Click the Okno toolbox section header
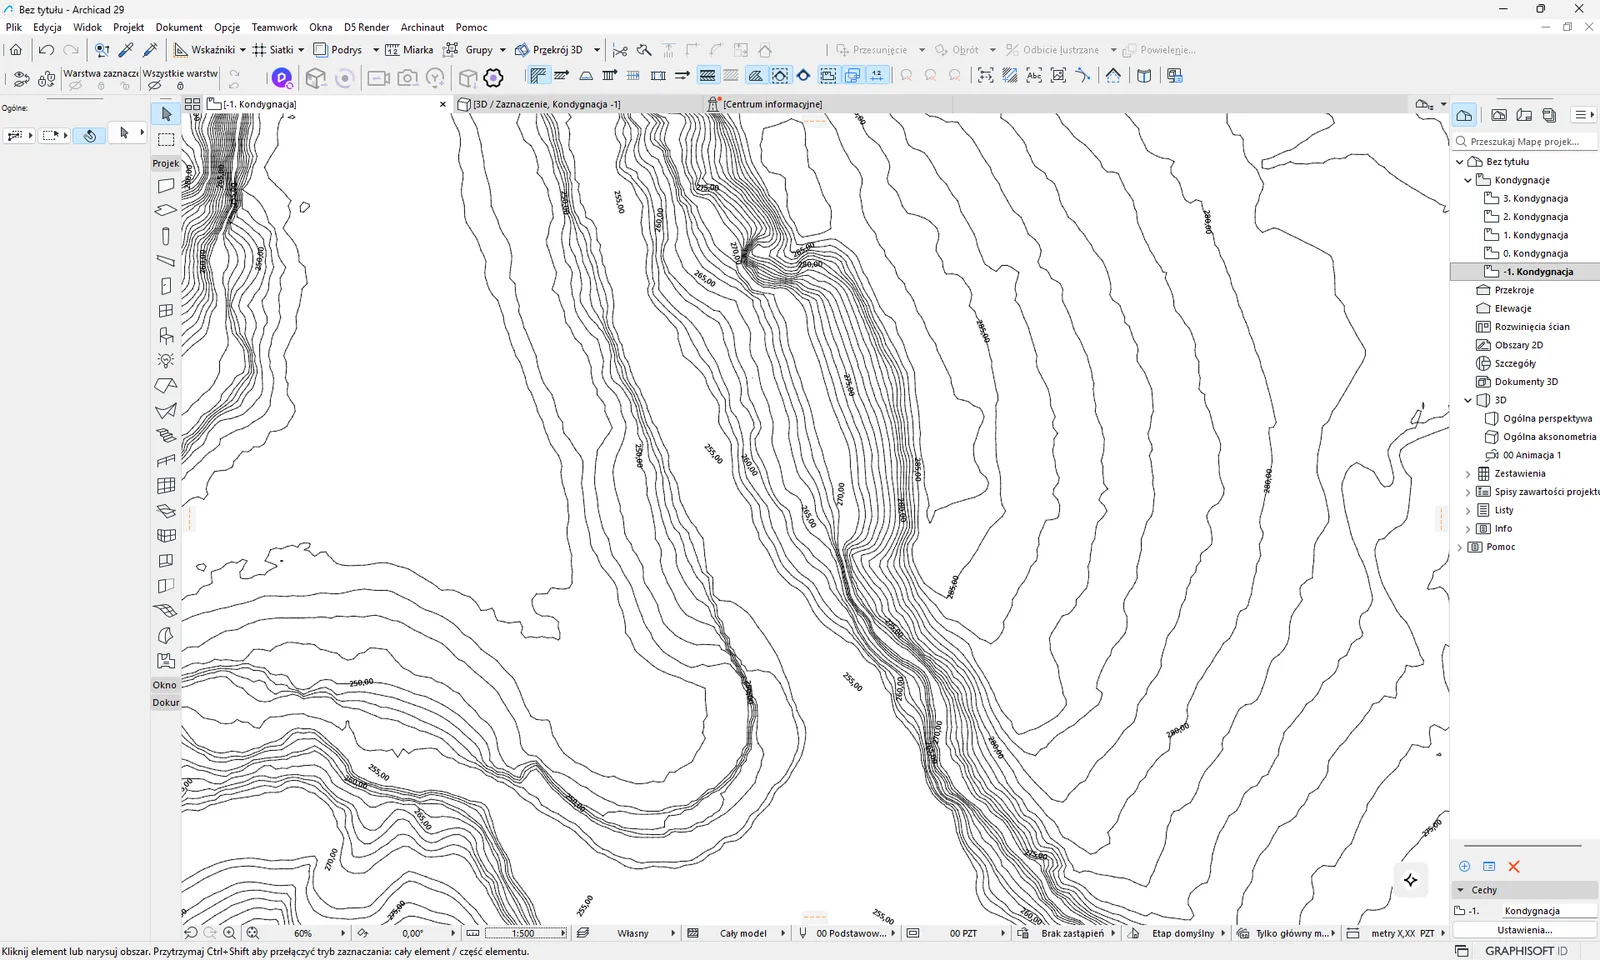This screenshot has height=960, width=1600. pos(165,685)
